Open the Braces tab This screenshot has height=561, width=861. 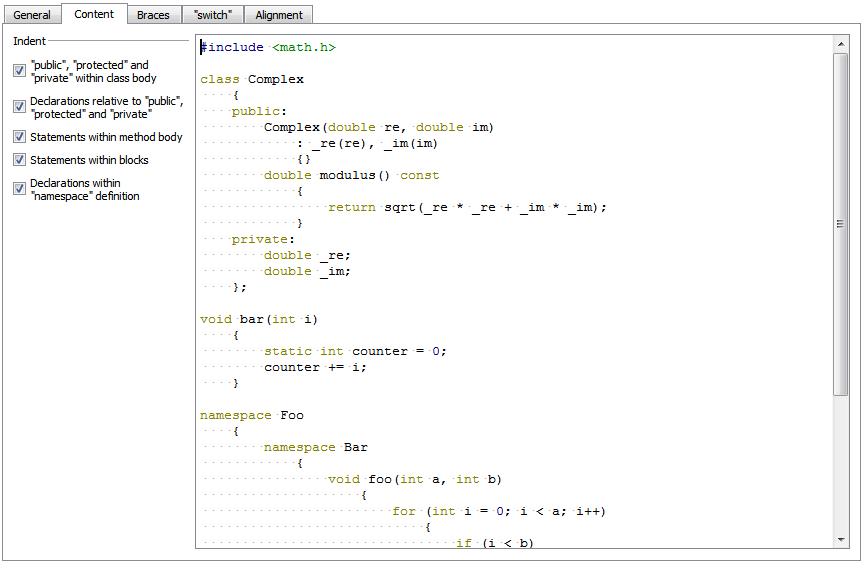pos(153,15)
